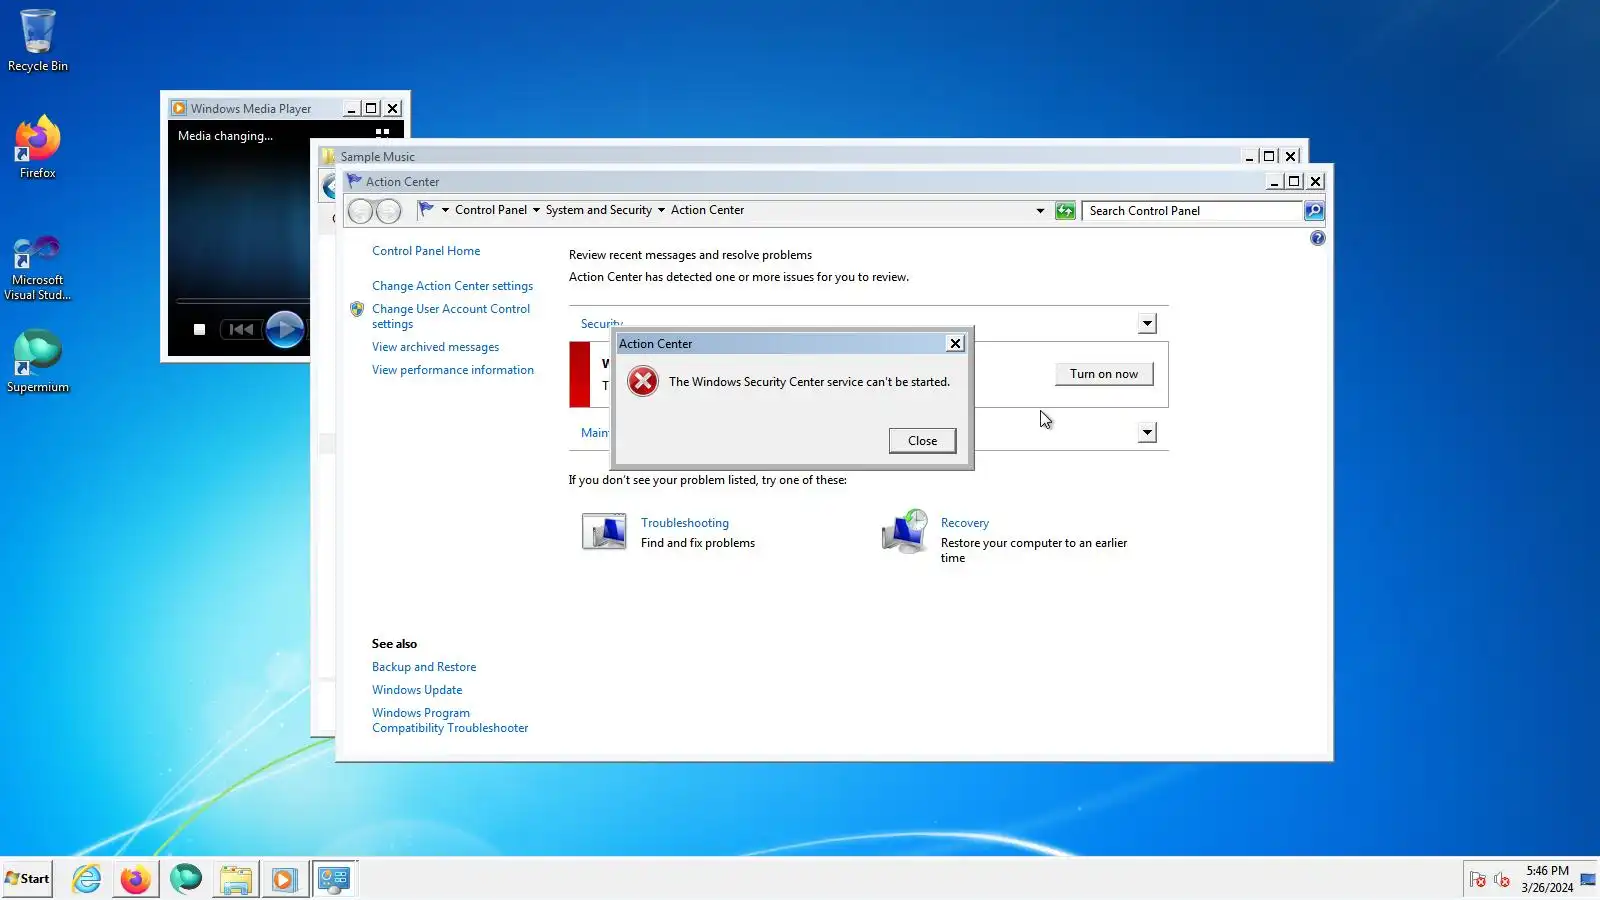Viewport: 1600px width, 900px height.
Task: Click the UAC shield icon in sidebar
Action: click(357, 309)
